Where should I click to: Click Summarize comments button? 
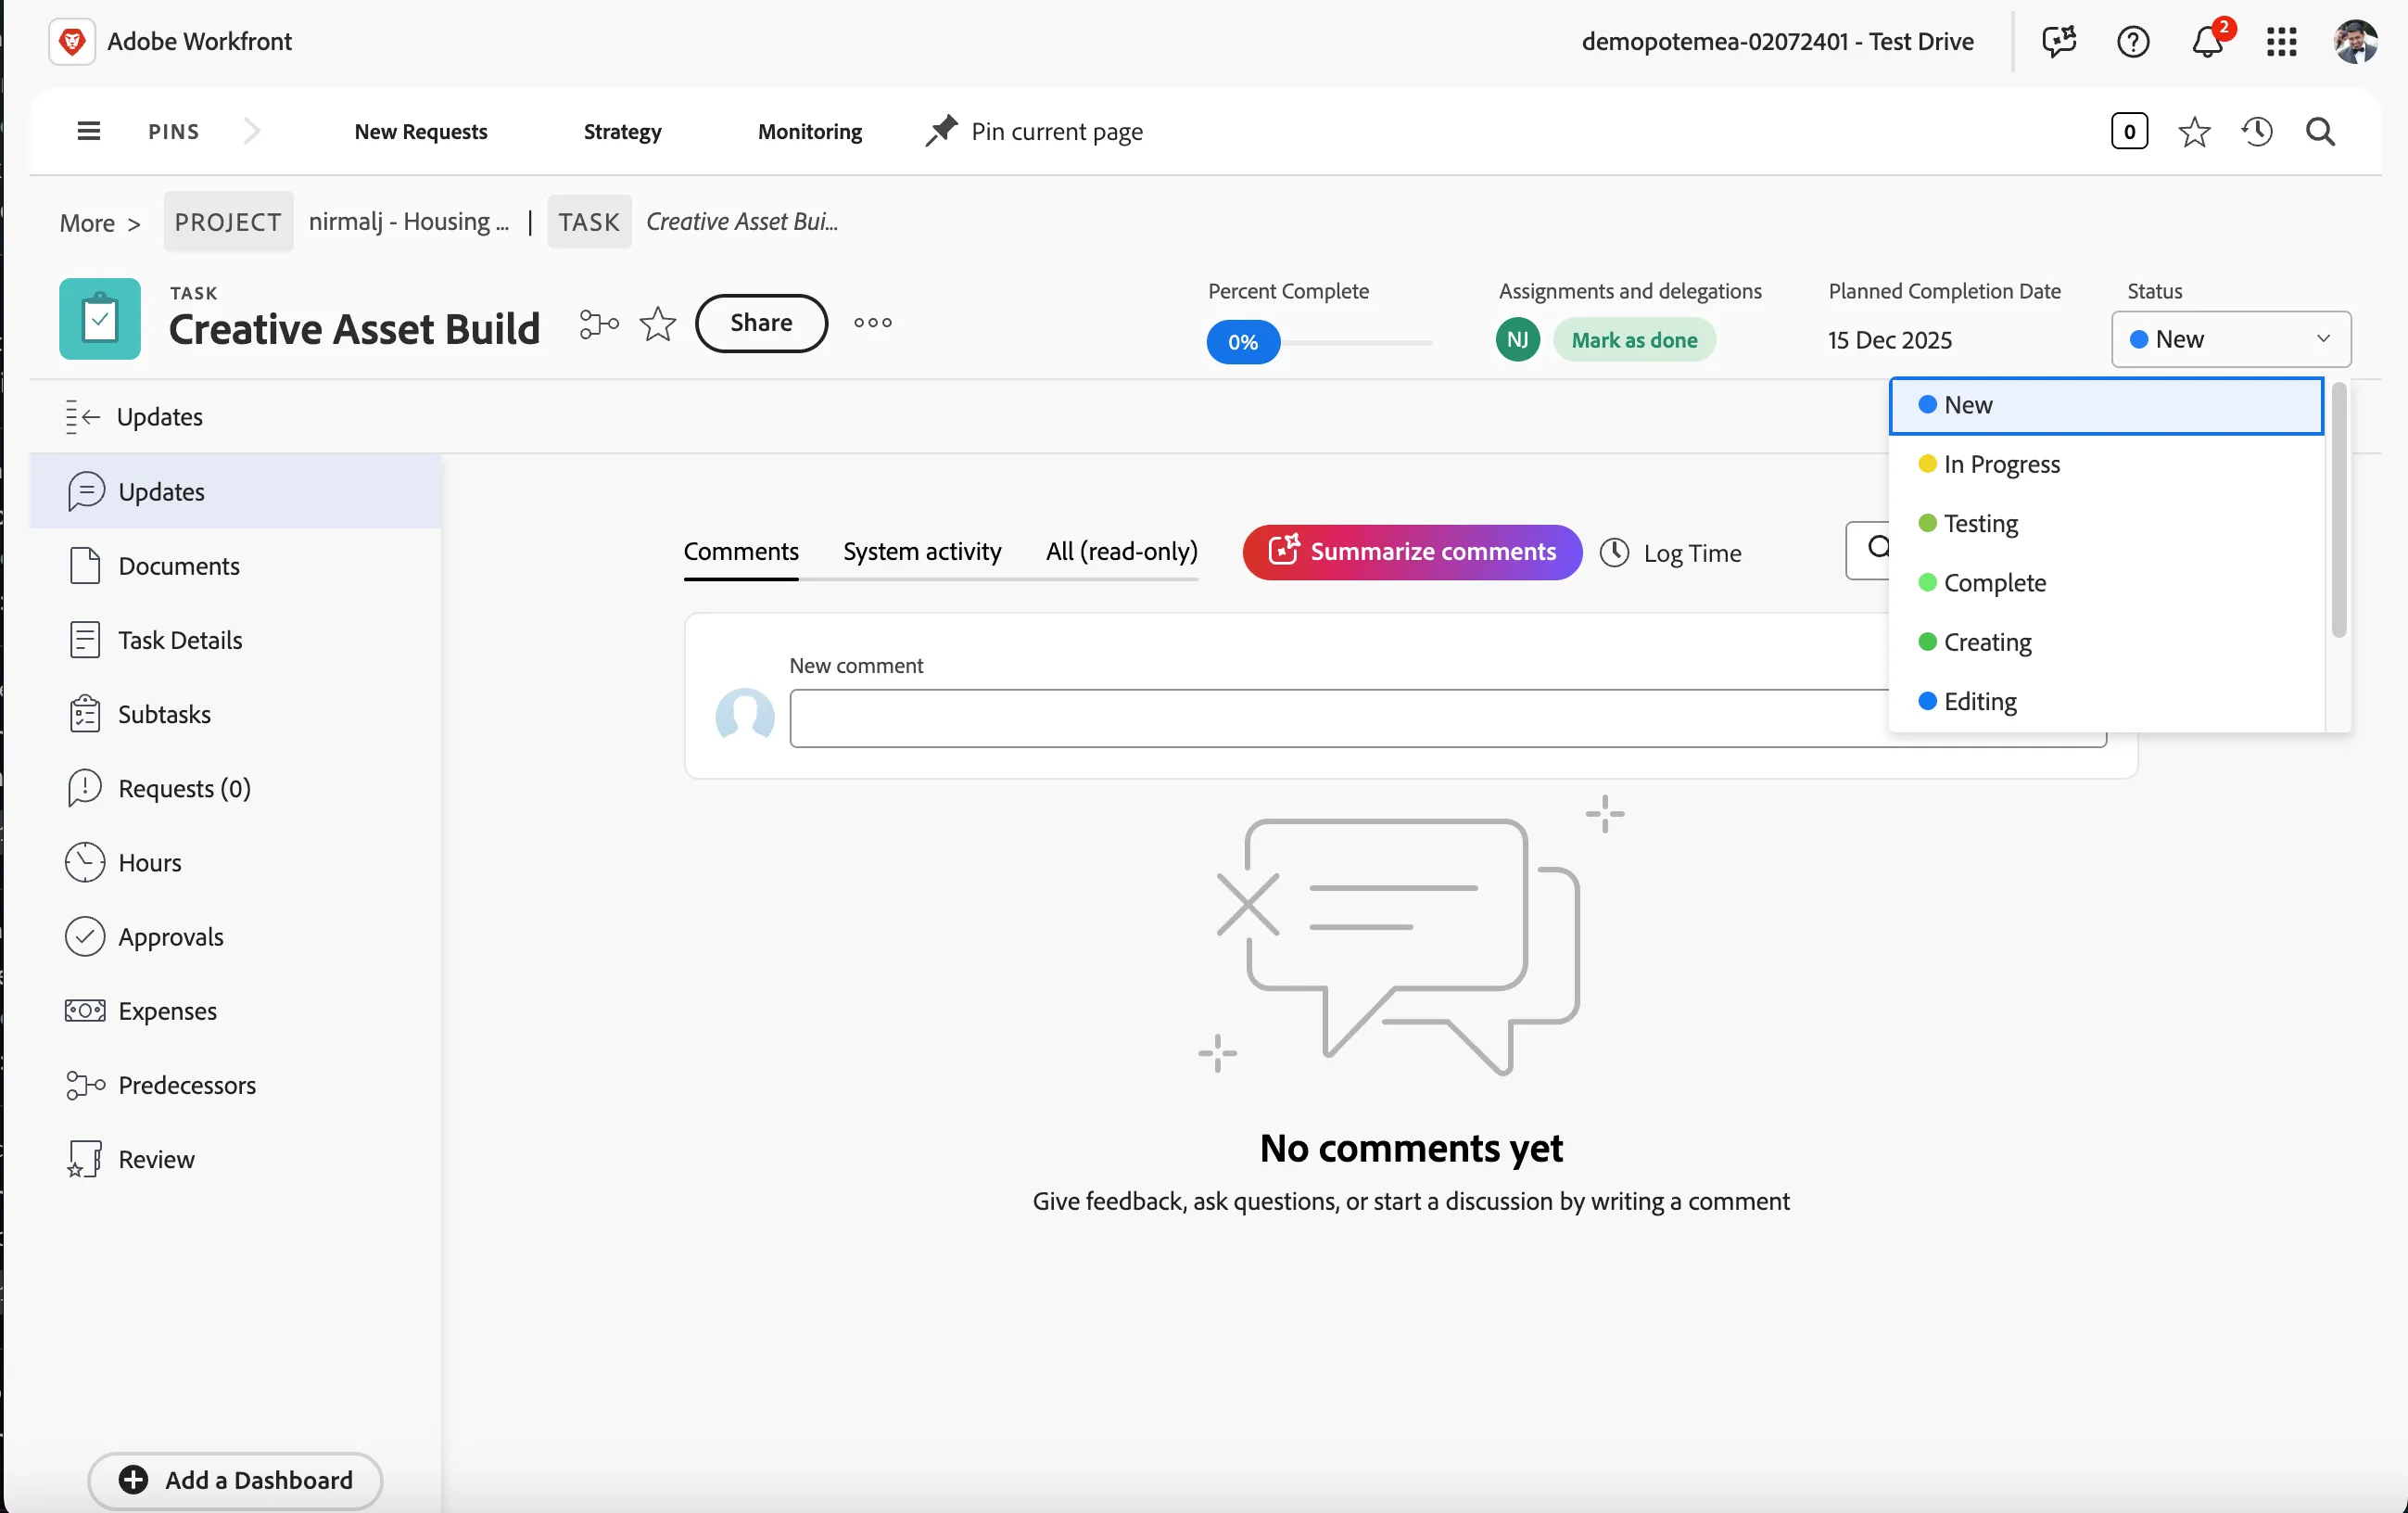pos(1412,552)
